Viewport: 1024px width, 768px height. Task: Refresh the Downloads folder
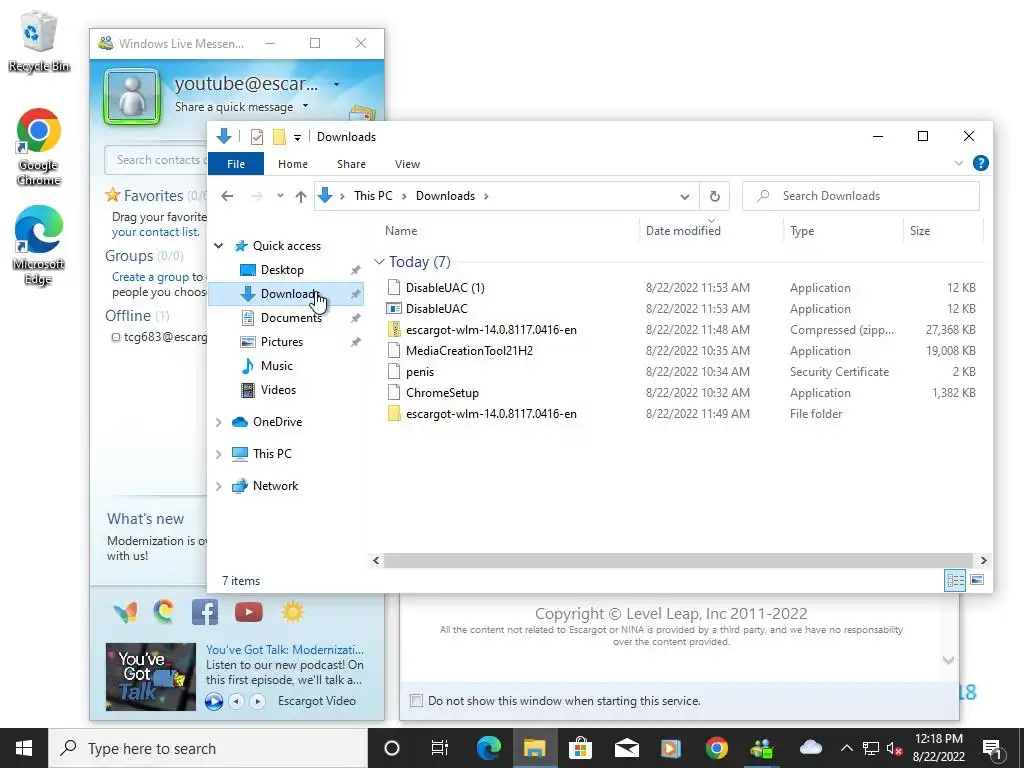pyautogui.click(x=714, y=196)
